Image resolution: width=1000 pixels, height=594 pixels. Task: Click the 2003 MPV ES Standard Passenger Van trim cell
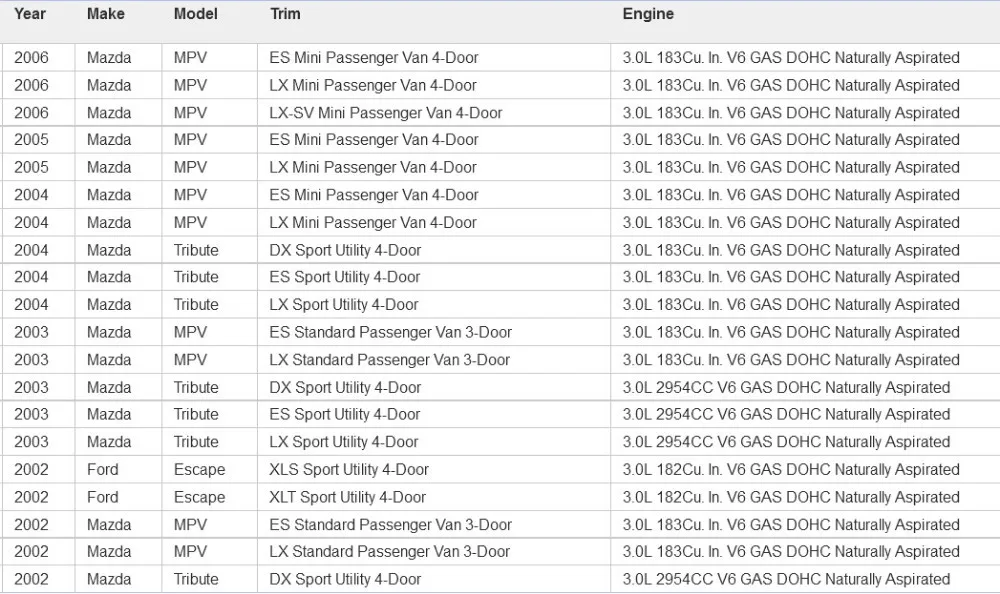pos(434,332)
